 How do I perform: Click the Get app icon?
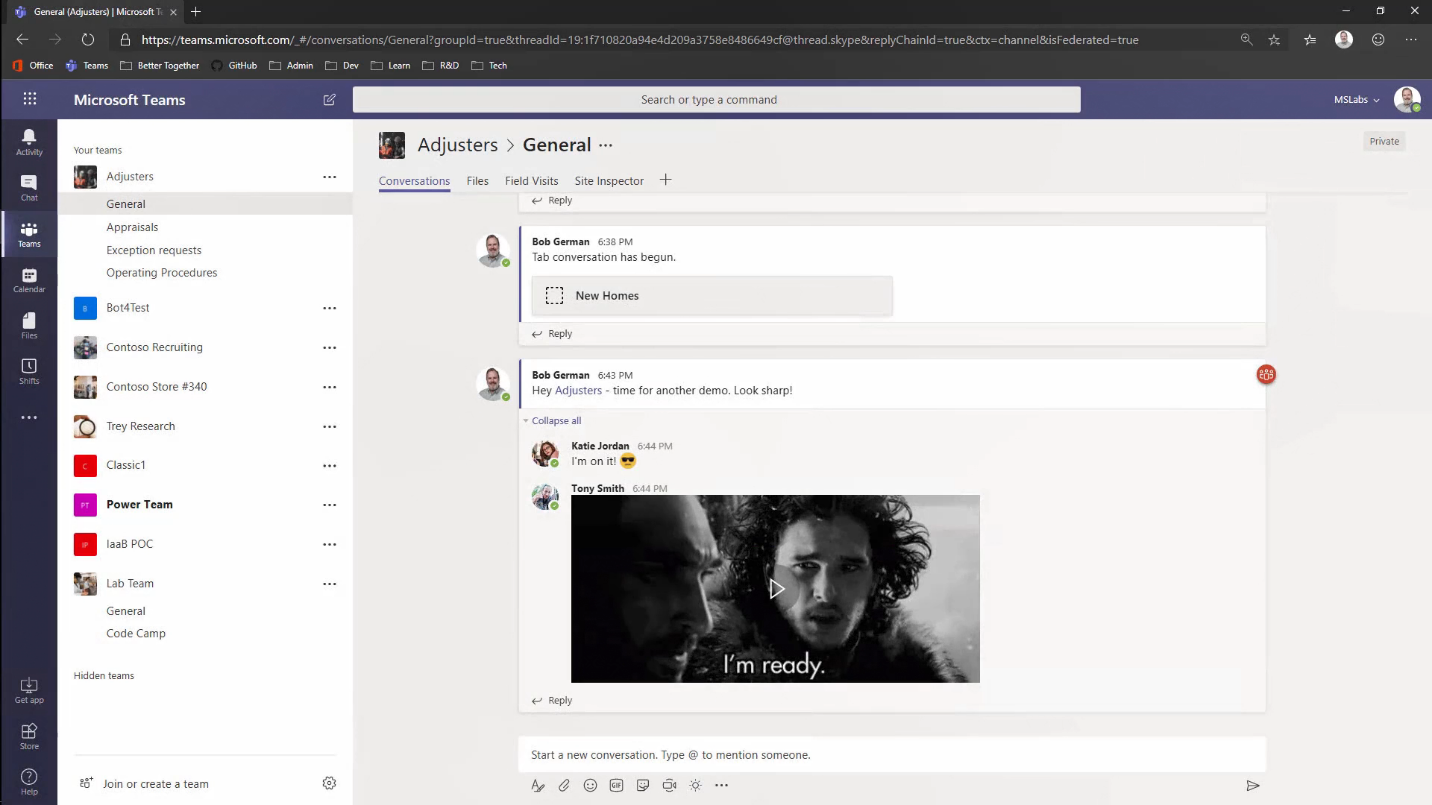pos(29,690)
